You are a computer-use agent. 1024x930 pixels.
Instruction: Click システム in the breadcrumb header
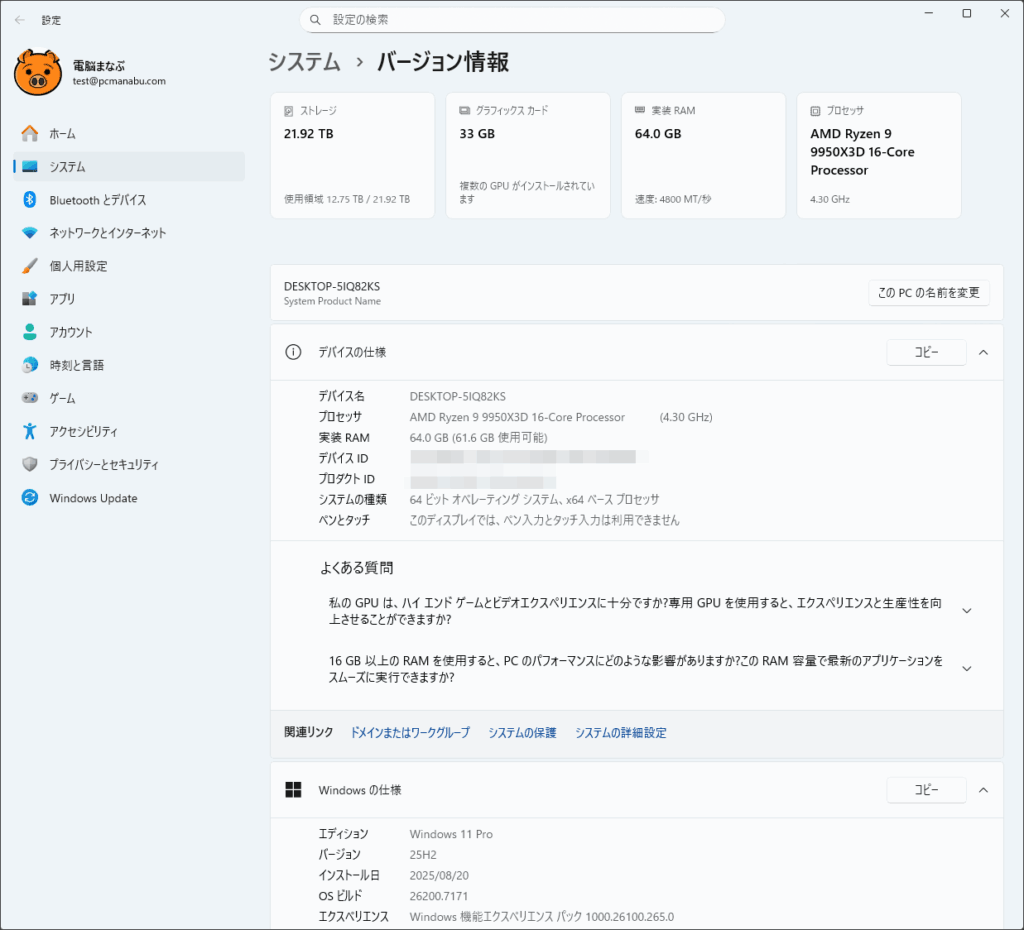click(304, 62)
